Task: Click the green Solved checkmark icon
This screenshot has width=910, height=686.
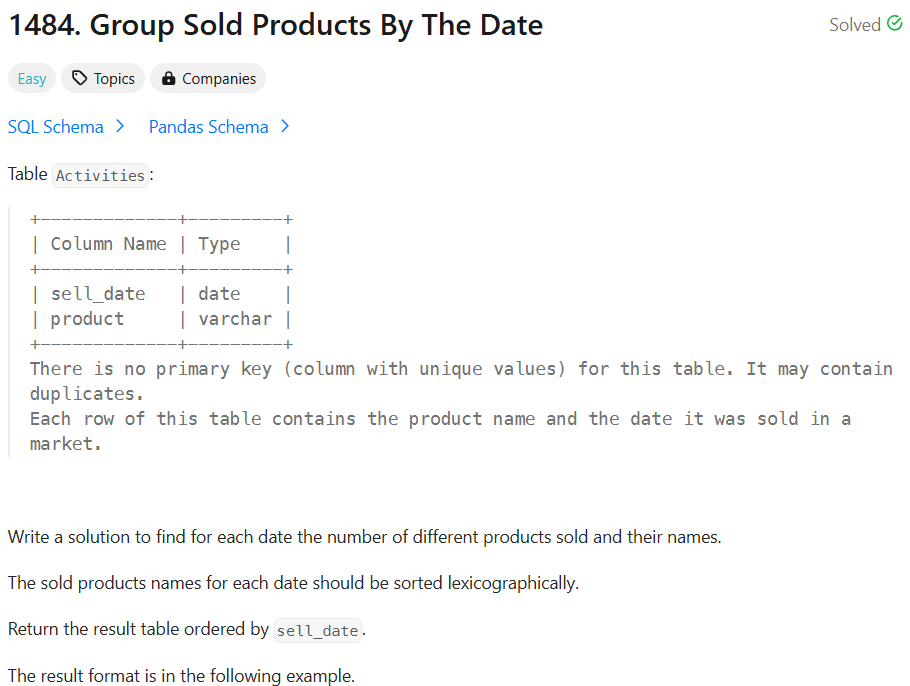Action: 894,23
